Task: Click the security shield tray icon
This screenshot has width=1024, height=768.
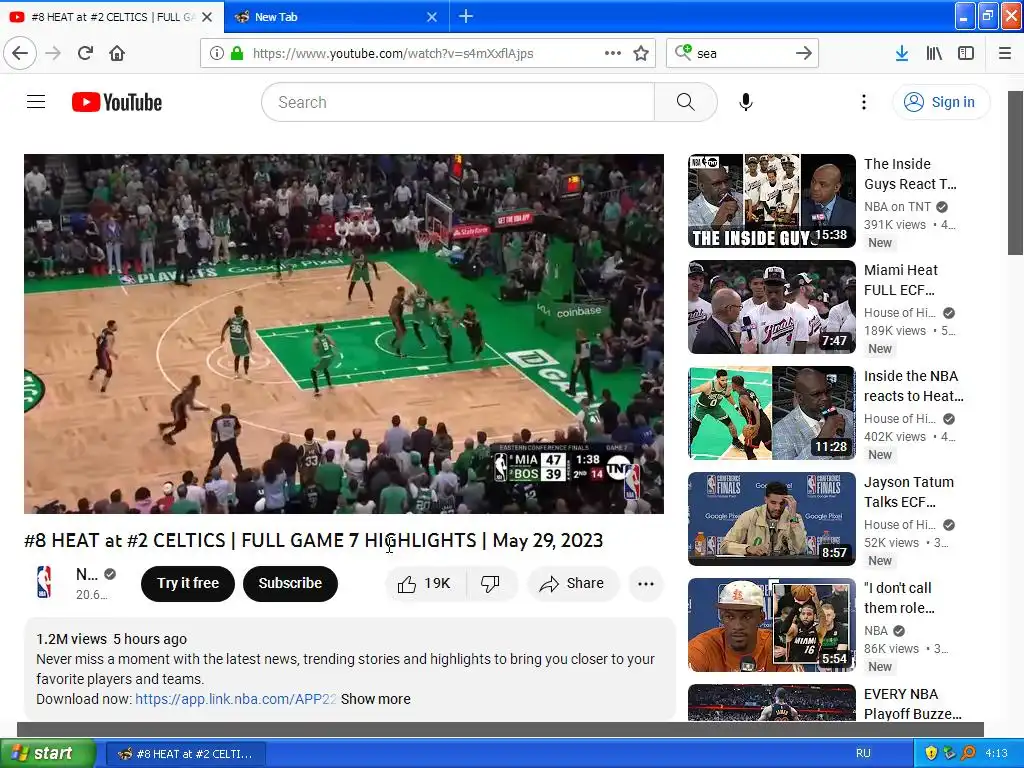Action: 931,753
